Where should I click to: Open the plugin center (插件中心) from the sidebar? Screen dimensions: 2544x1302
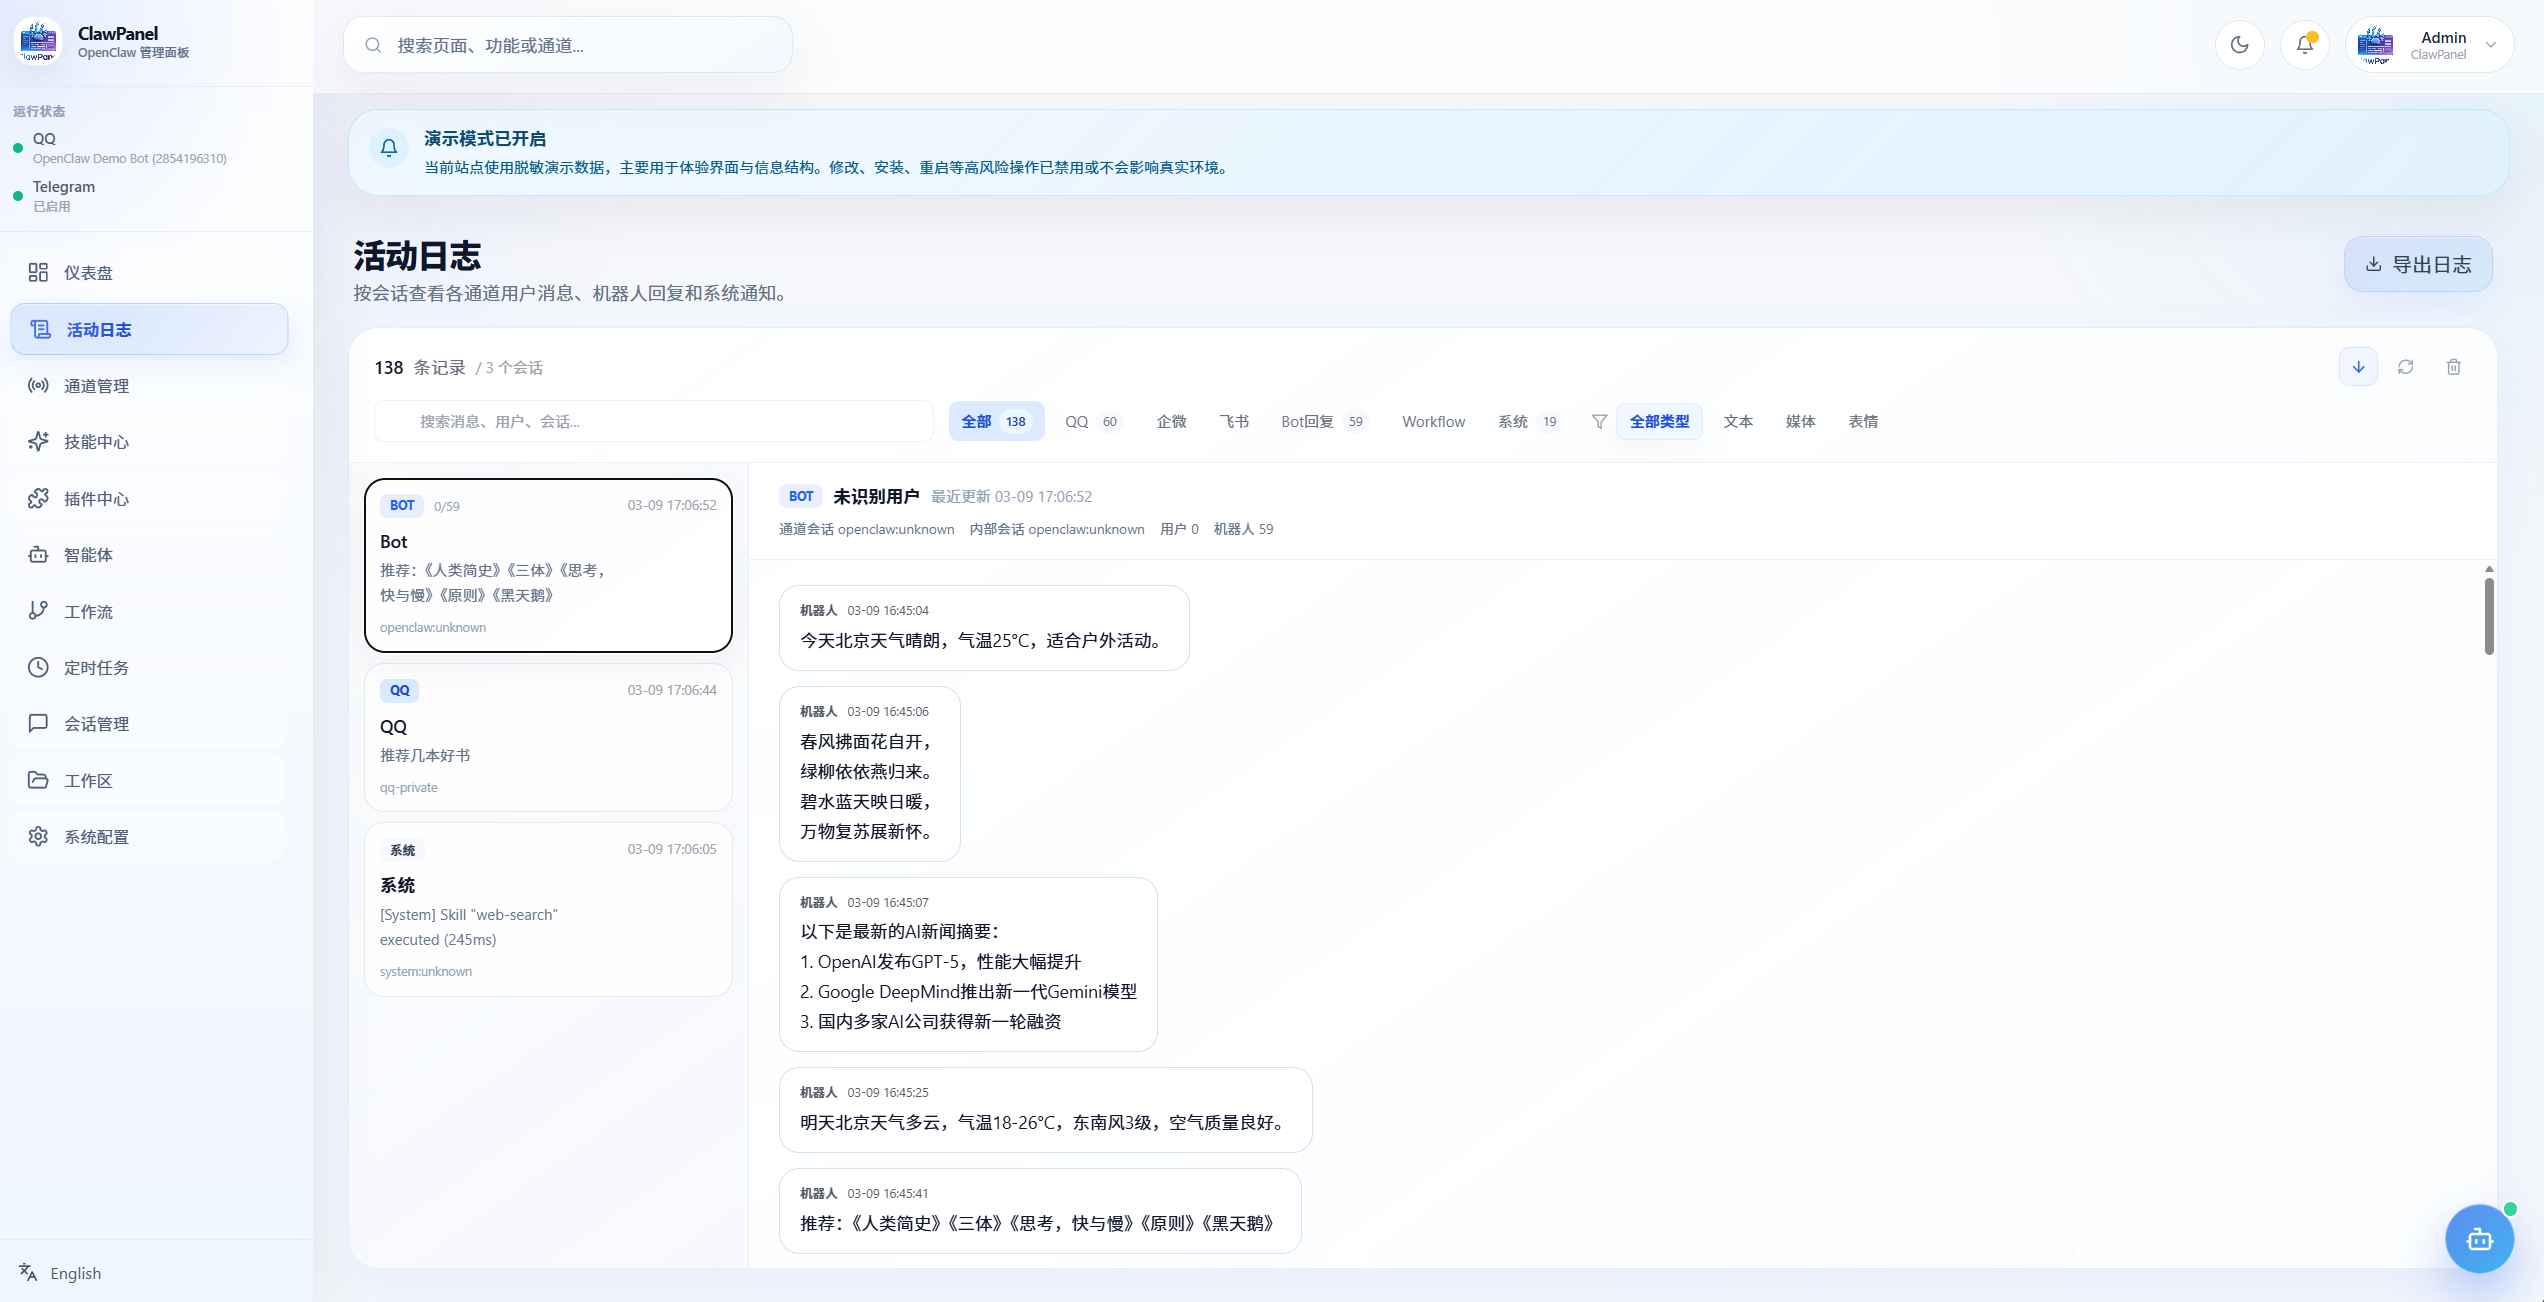click(x=96, y=499)
